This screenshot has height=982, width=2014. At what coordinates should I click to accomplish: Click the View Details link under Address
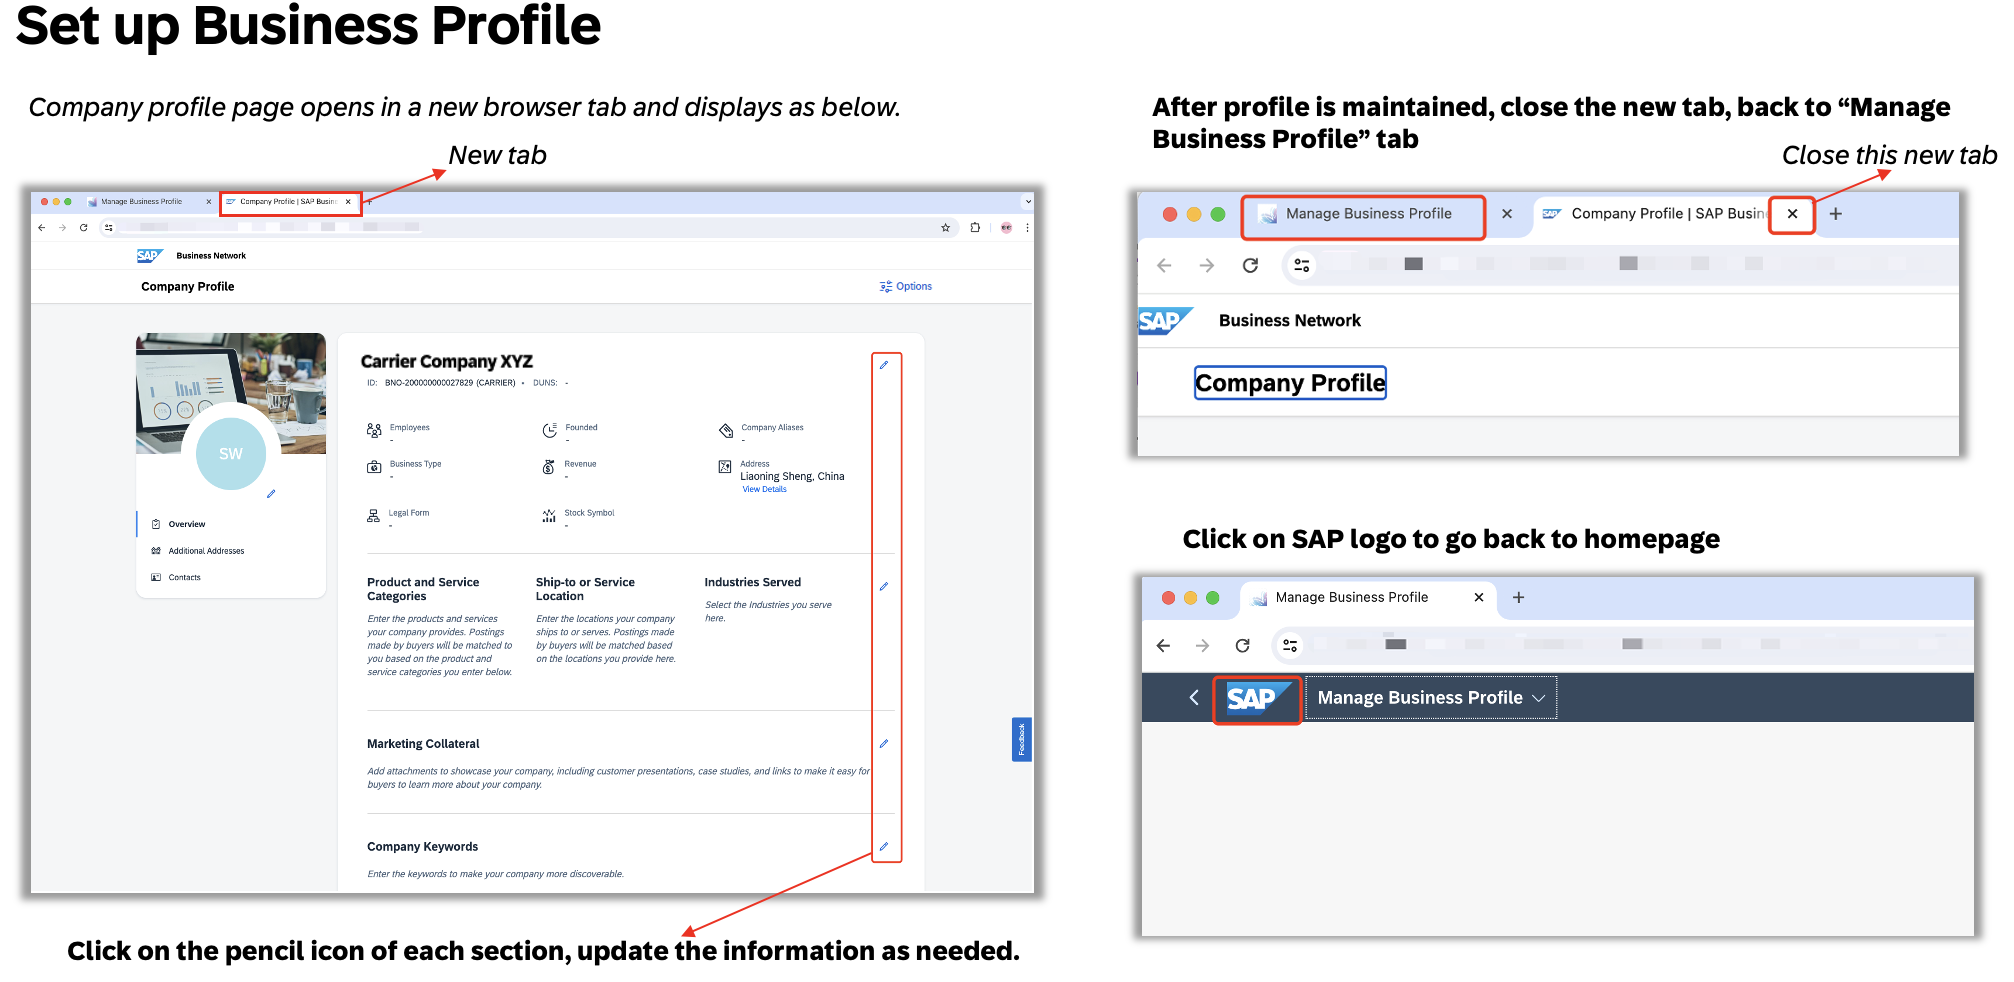tap(765, 490)
